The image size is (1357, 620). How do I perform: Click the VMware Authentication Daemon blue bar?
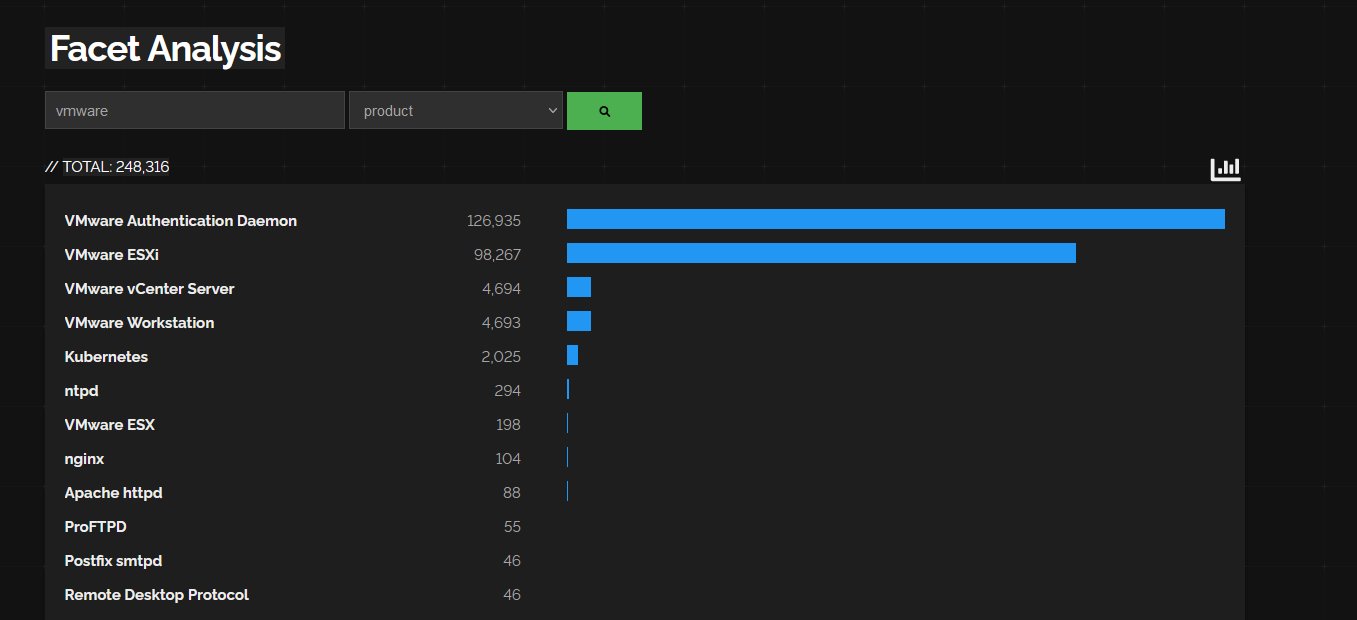896,219
